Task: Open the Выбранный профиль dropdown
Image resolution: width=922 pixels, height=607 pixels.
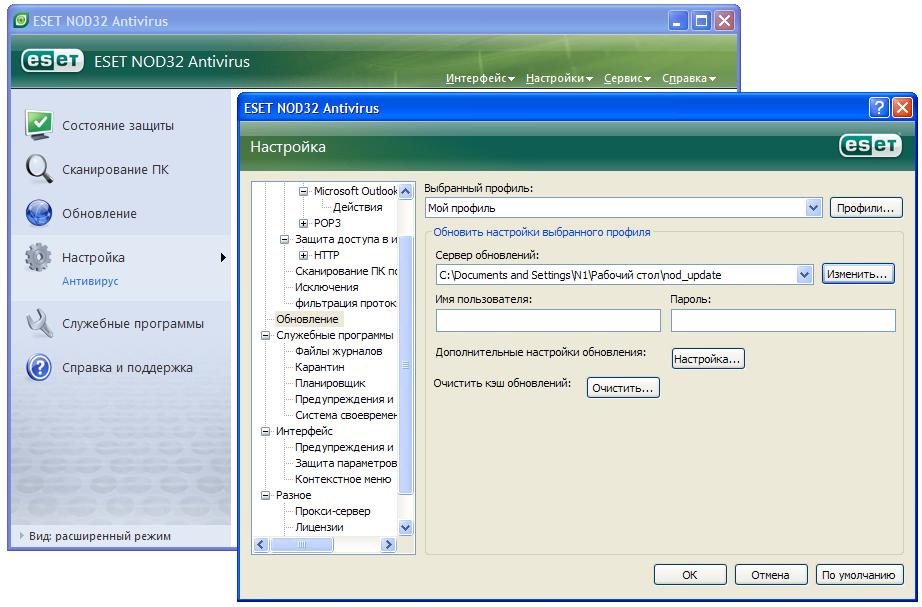Action: pyautogui.click(x=813, y=208)
